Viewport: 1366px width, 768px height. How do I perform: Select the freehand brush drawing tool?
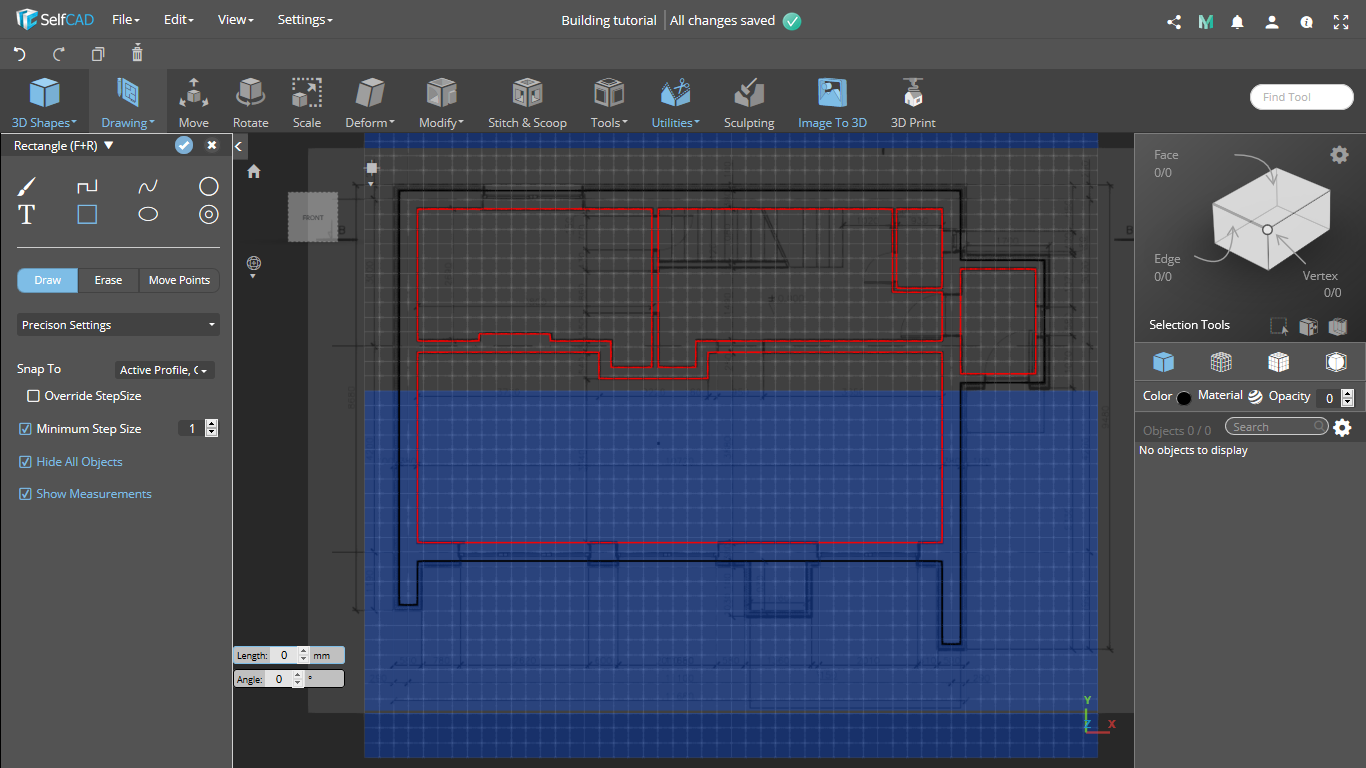click(27, 187)
